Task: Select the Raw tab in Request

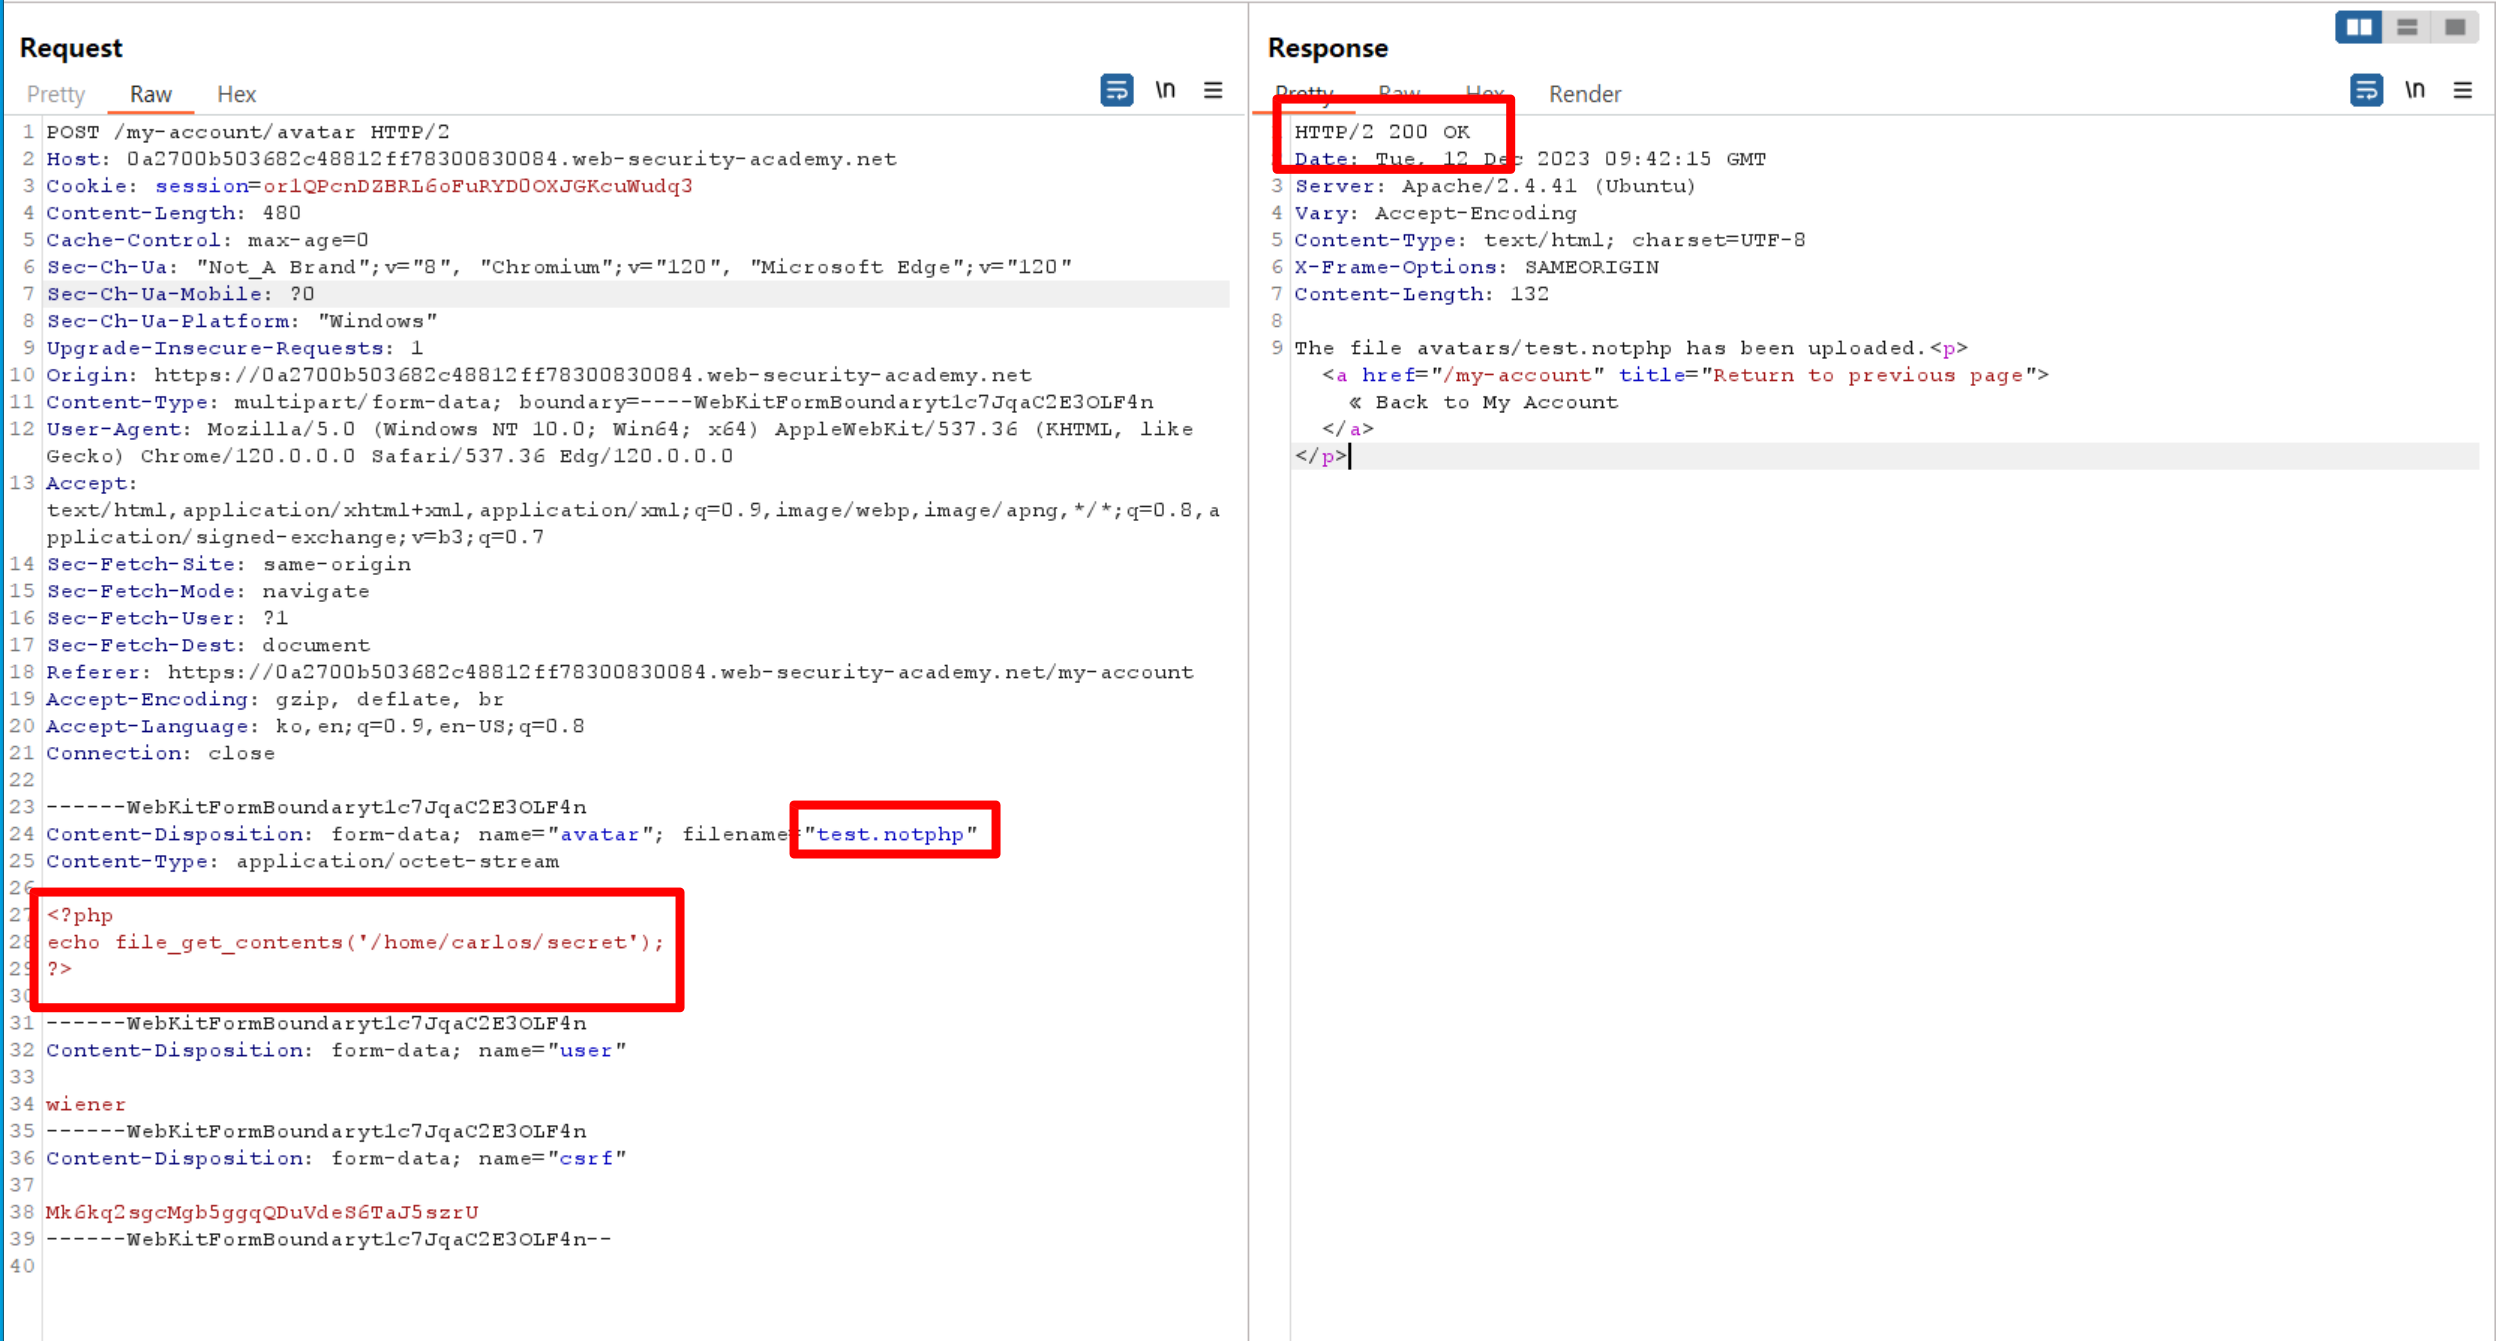Action: (x=151, y=94)
